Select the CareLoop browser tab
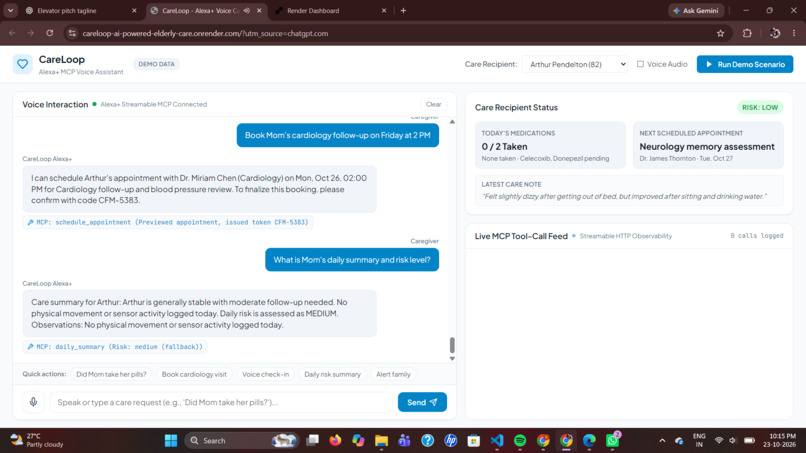Image resolution: width=806 pixels, height=453 pixels. coord(200,10)
